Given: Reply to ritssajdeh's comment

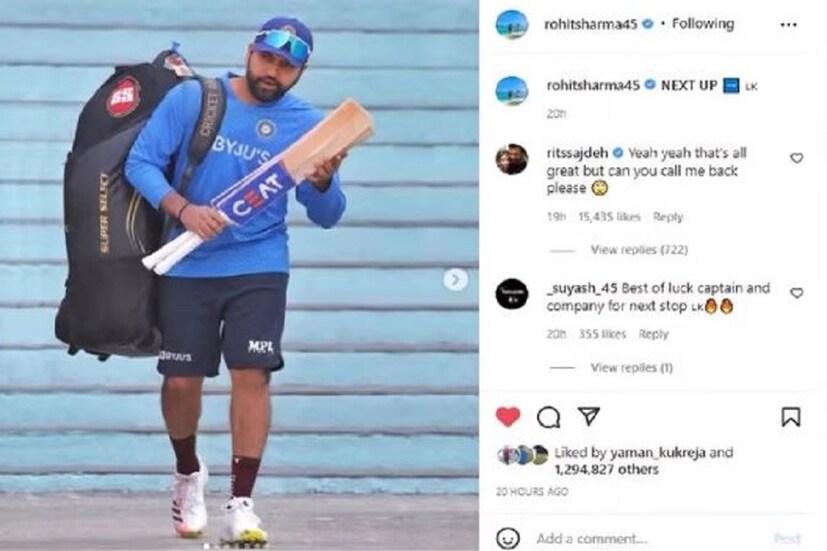Looking at the screenshot, I should click(668, 217).
